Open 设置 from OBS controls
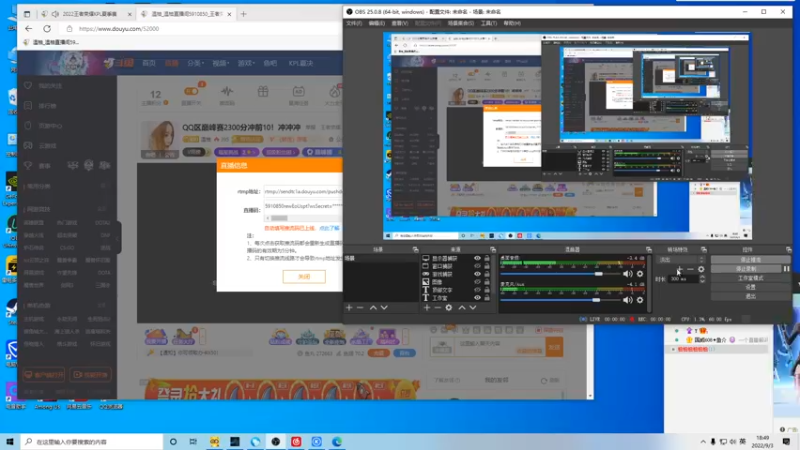This screenshot has width=800, height=450. pos(751,287)
